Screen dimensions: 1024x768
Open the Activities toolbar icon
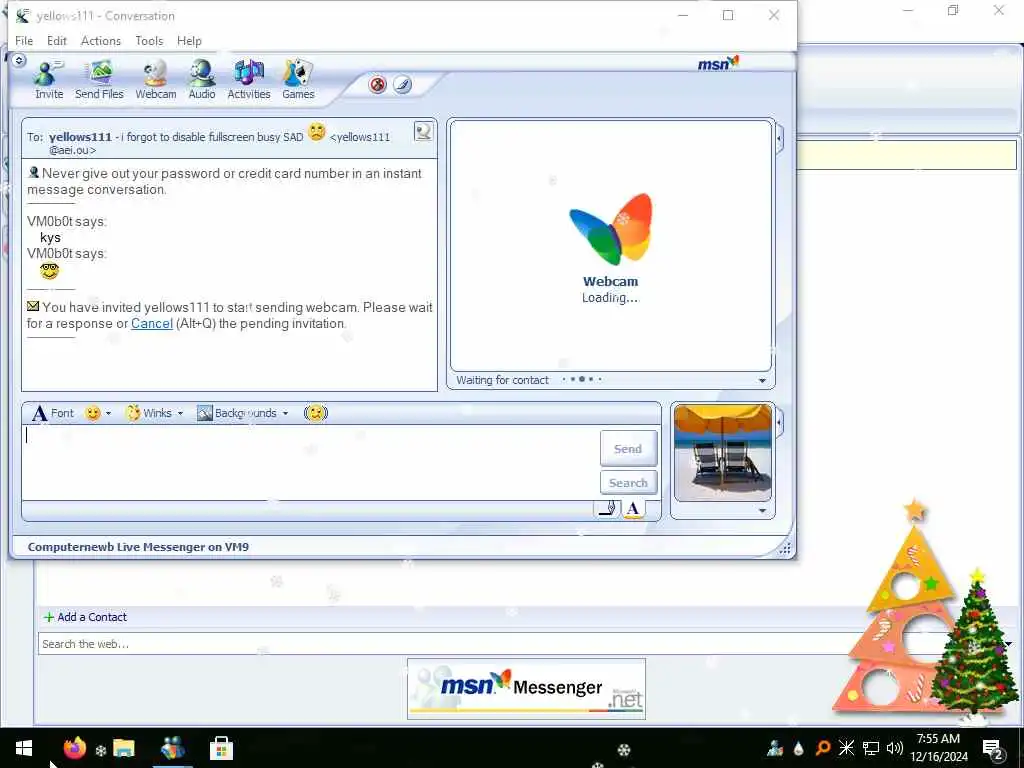[x=249, y=79]
